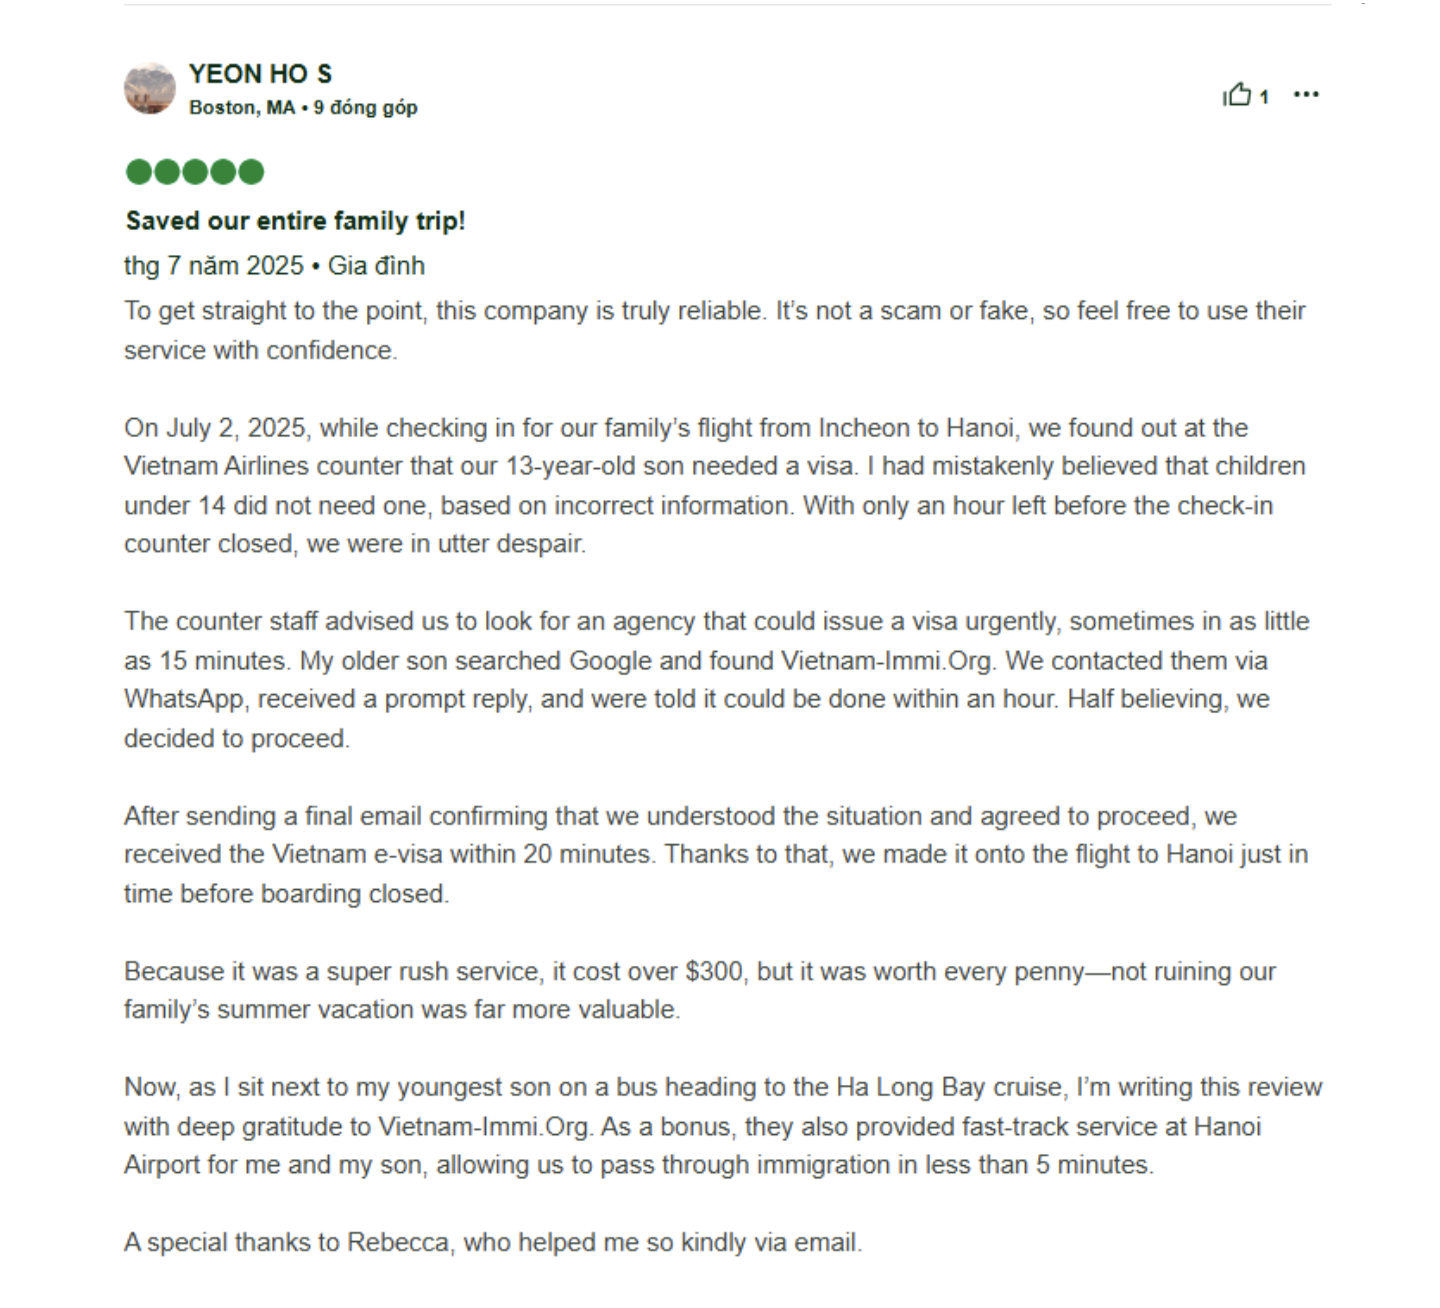Click the paragraph starting "The counter staff advised"
This screenshot has width=1440, height=1308.
[x=714, y=680]
